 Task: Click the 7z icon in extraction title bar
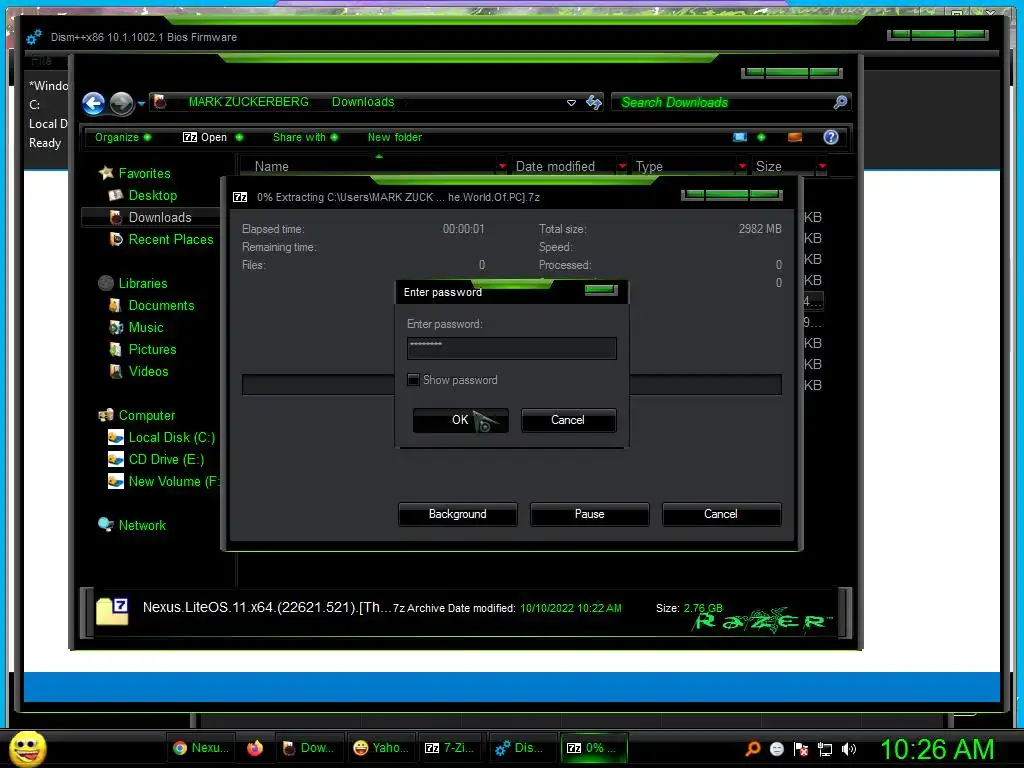click(x=240, y=197)
